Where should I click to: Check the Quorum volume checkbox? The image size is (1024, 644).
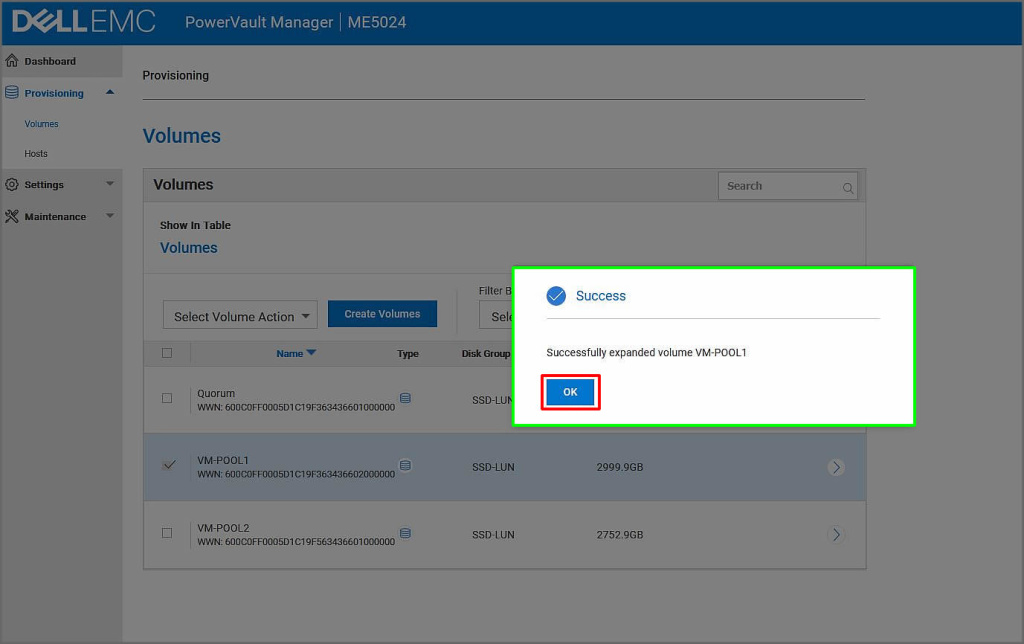[x=167, y=398]
